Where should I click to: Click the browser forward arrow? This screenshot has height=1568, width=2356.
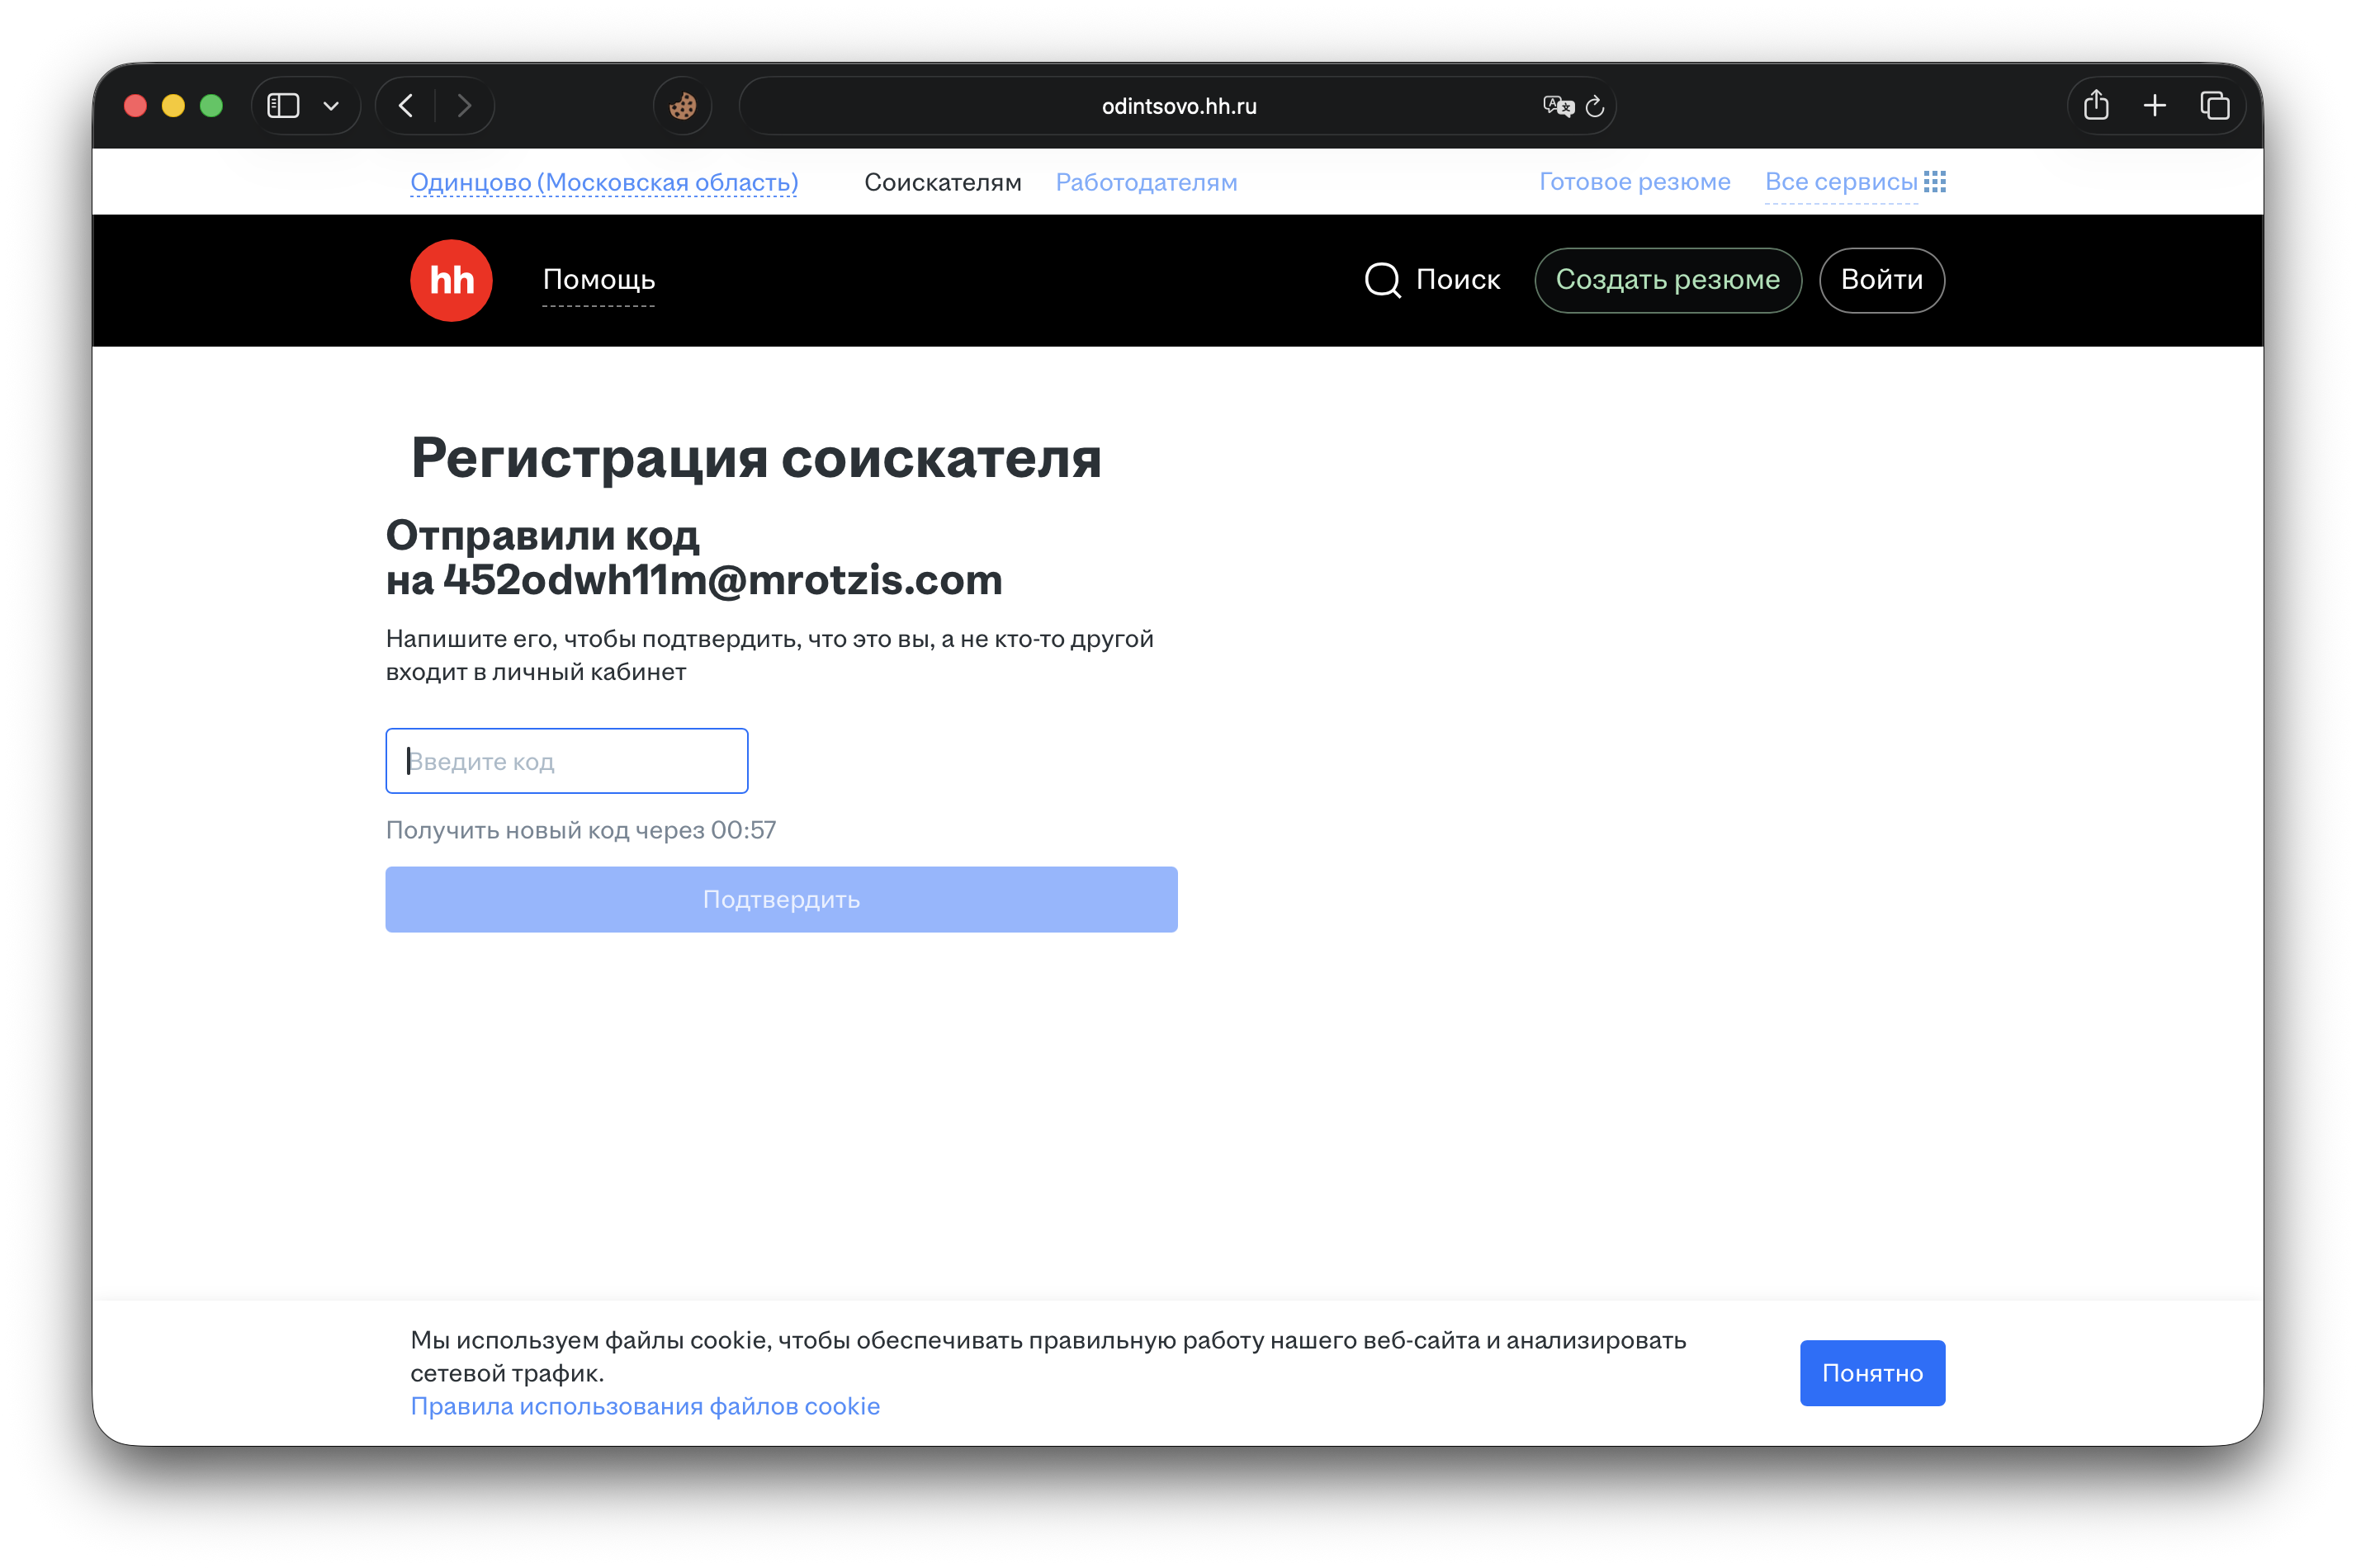tap(465, 105)
